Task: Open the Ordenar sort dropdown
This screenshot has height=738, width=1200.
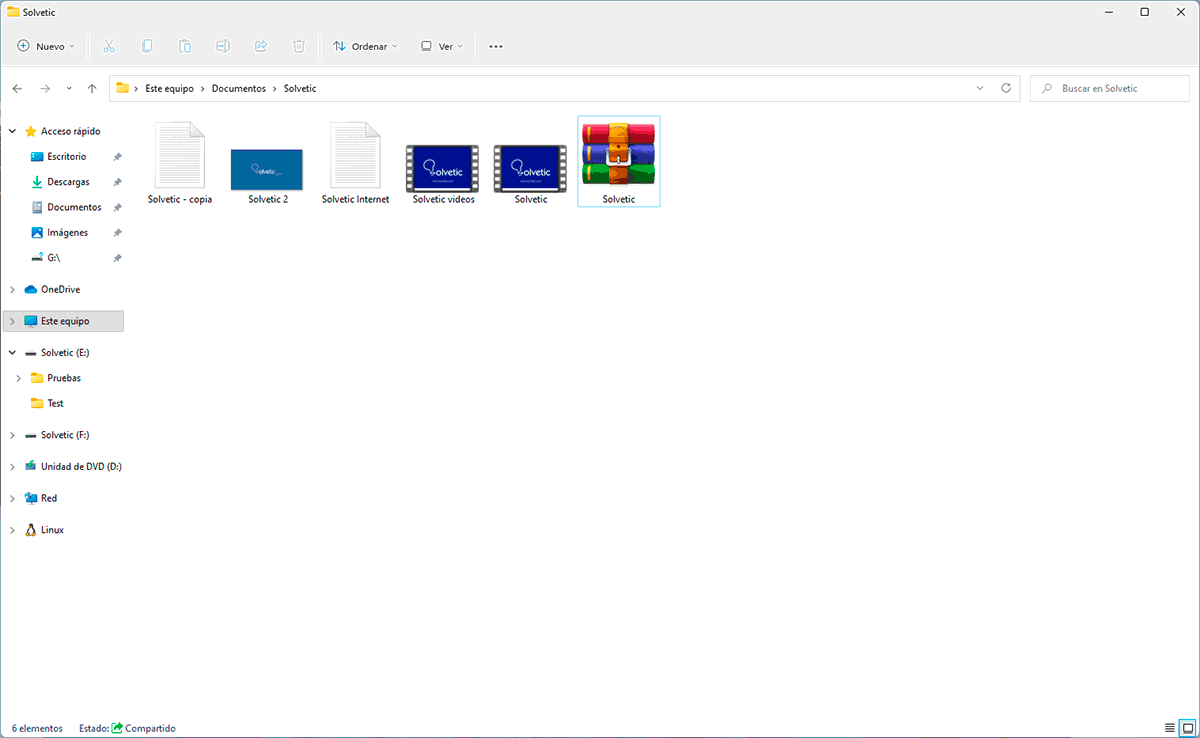Action: [x=365, y=46]
